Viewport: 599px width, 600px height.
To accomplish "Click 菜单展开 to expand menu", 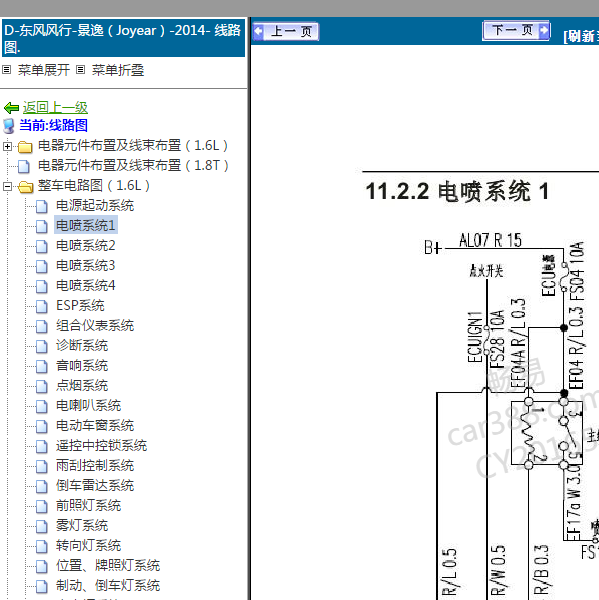I will click(x=44, y=70).
